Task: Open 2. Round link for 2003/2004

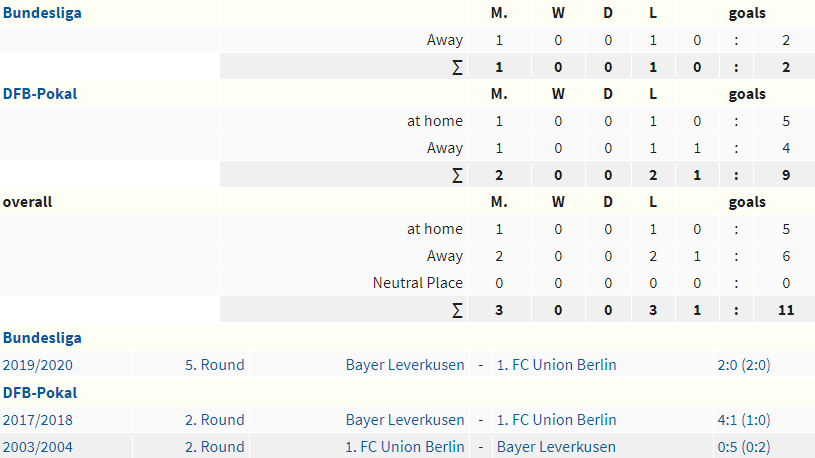Action: [x=215, y=447]
